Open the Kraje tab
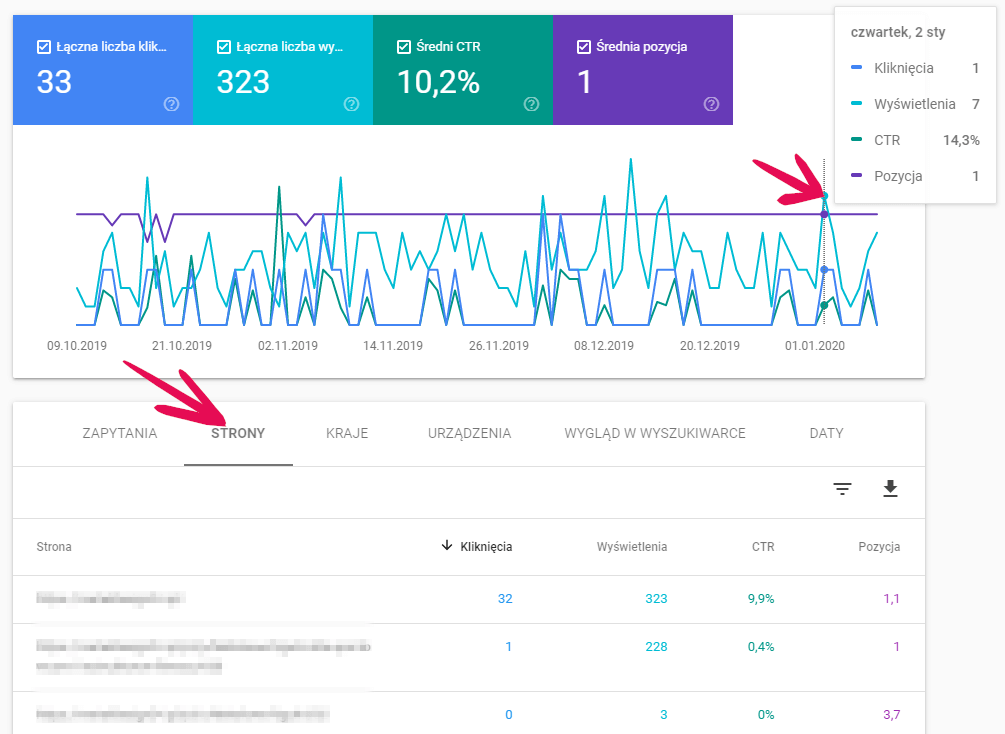The width and height of the screenshot is (1005, 734). (x=347, y=434)
